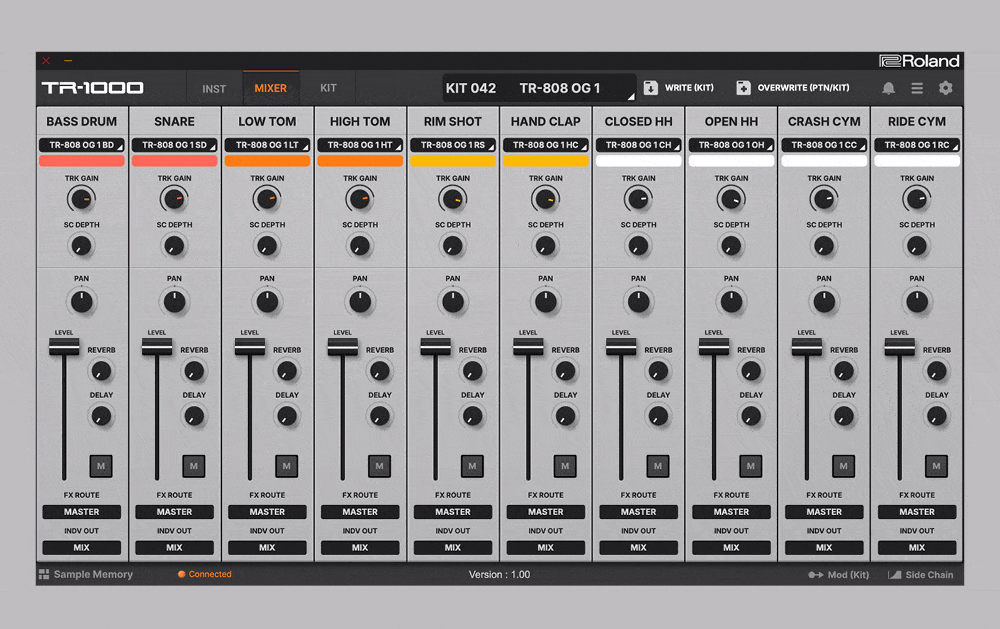Screen dimensions: 1000x629
Task: Click the Rim Shot pan knob
Action: pos(453,301)
